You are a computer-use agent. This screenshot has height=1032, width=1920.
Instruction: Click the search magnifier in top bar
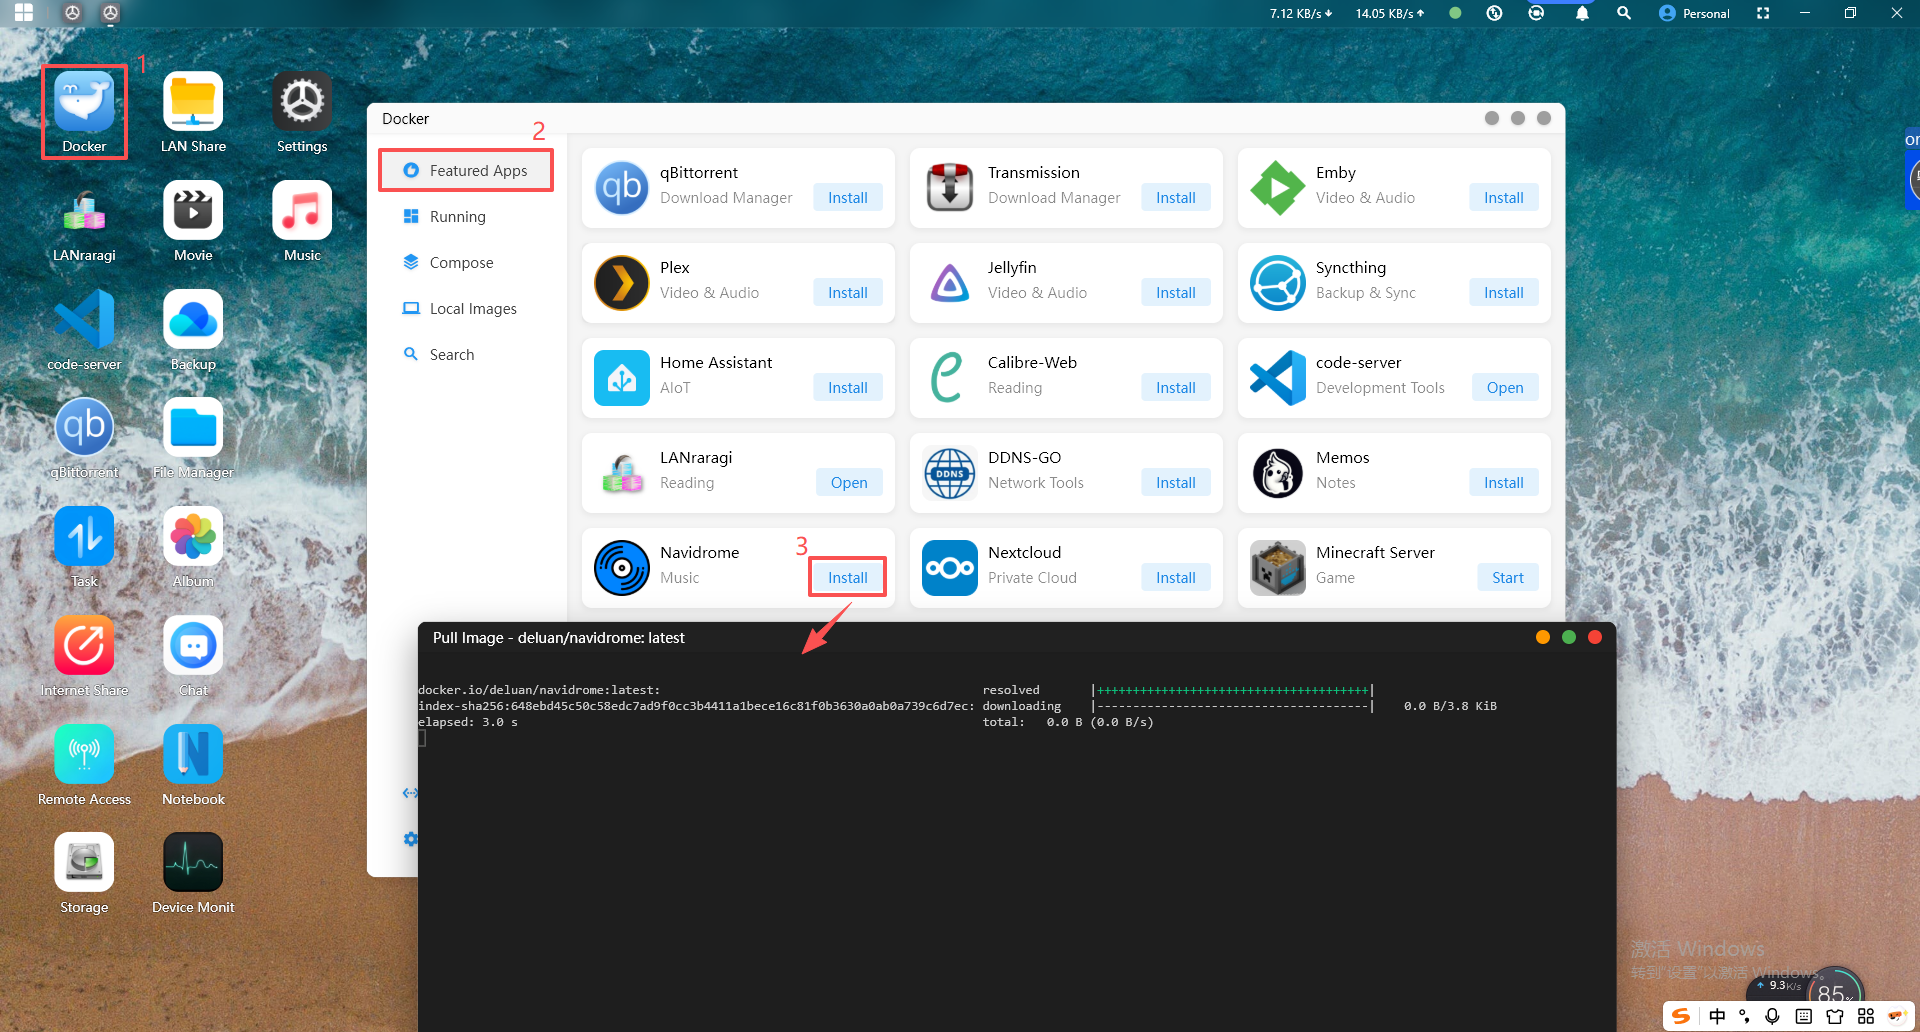(x=1624, y=13)
